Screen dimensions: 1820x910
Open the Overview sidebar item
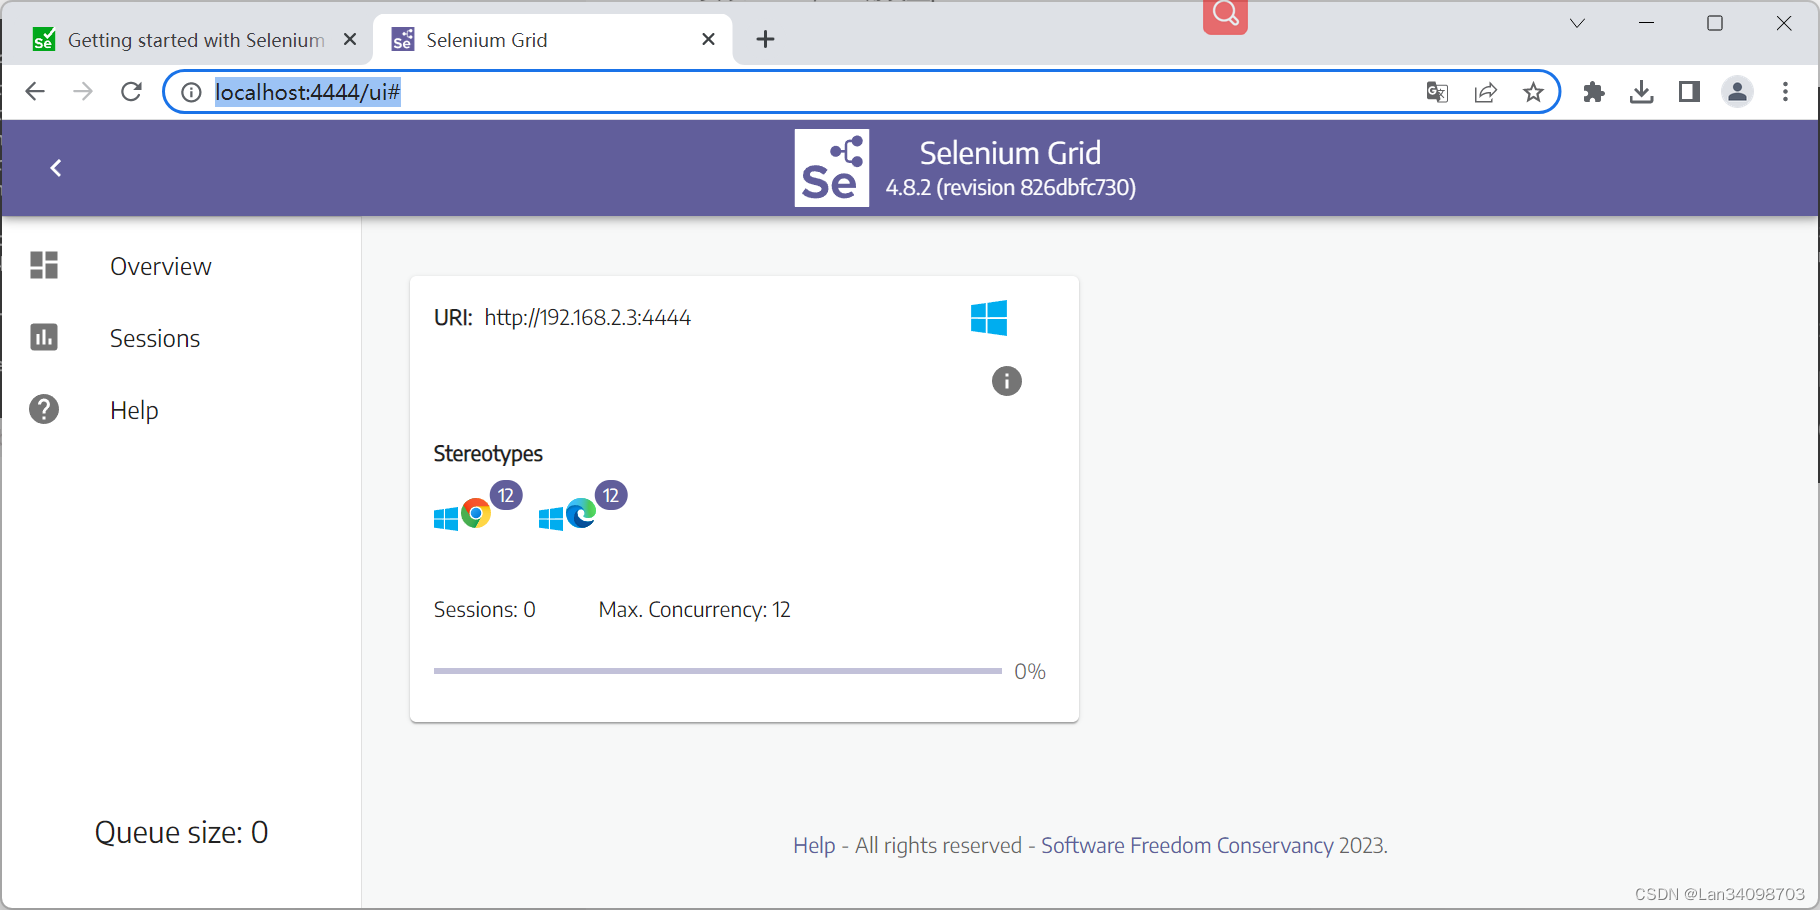pyautogui.click(x=180, y=266)
